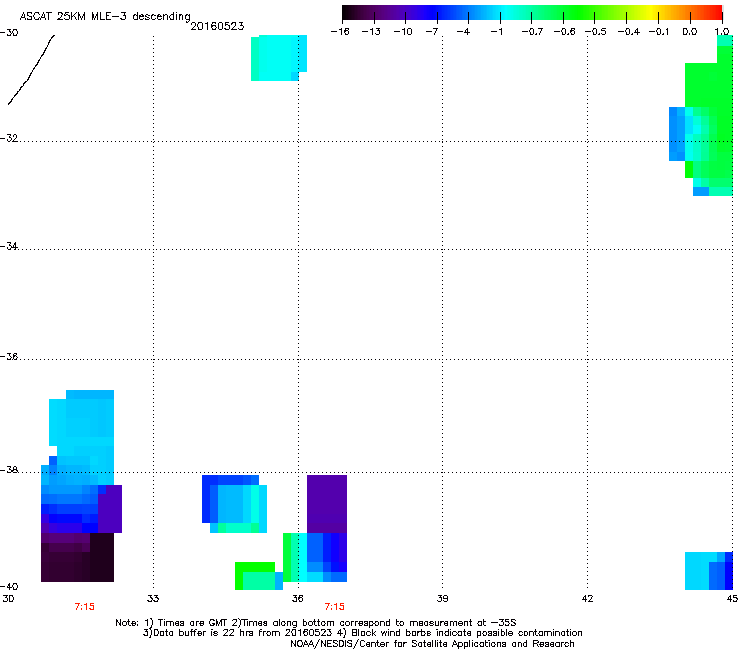Click the colorbar label -0.5
This screenshot has width=740, height=650.
[x=596, y=32]
